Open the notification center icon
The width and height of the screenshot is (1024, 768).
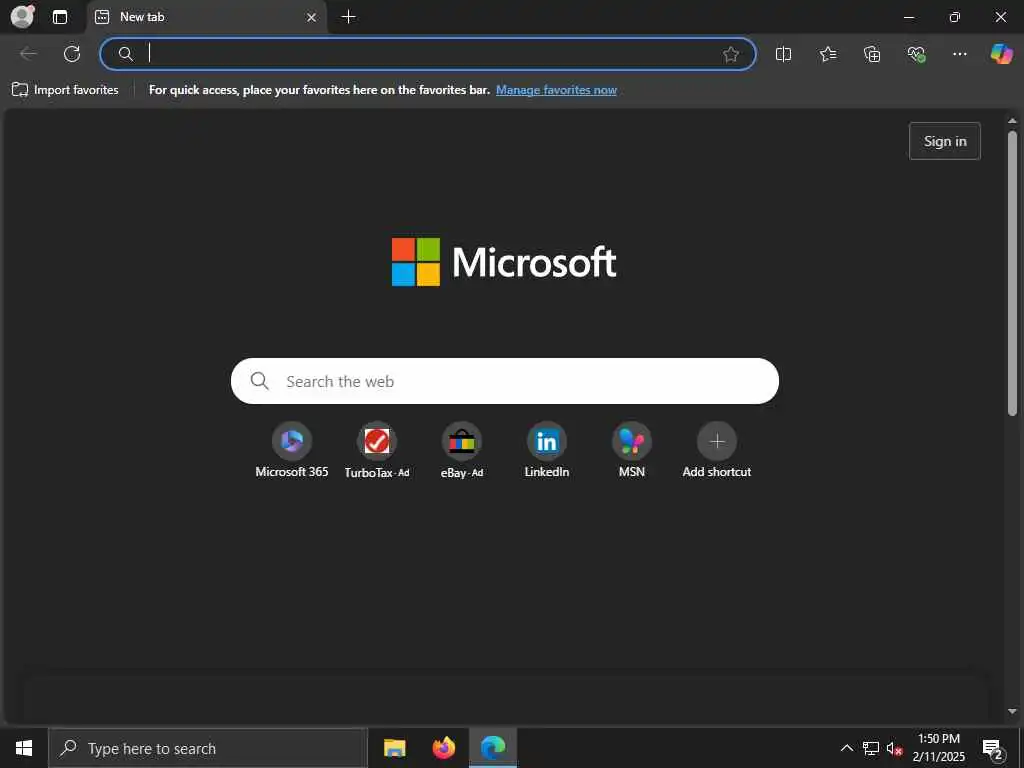point(993,749)
